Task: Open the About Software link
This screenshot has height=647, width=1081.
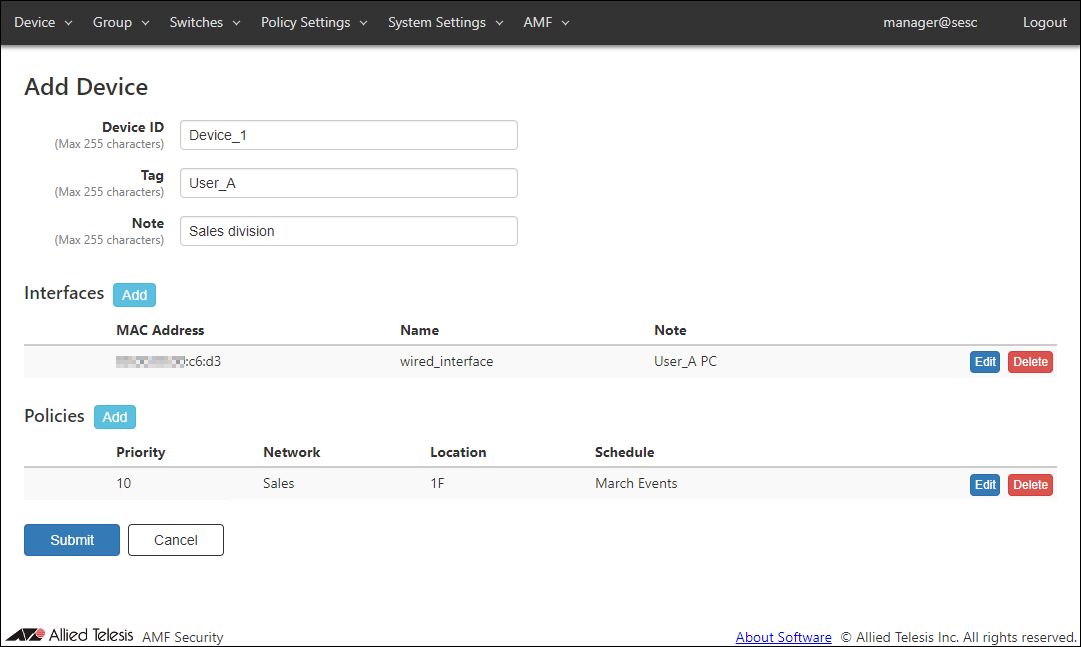Action: 783,637
